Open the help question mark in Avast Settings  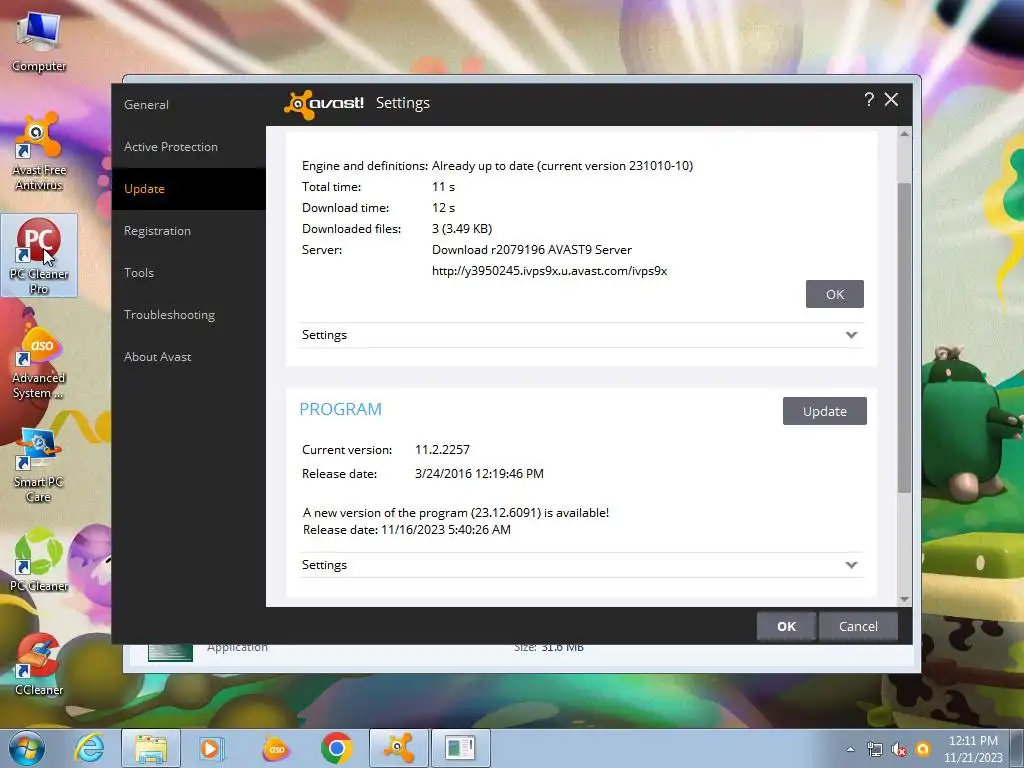pos(869,99)
